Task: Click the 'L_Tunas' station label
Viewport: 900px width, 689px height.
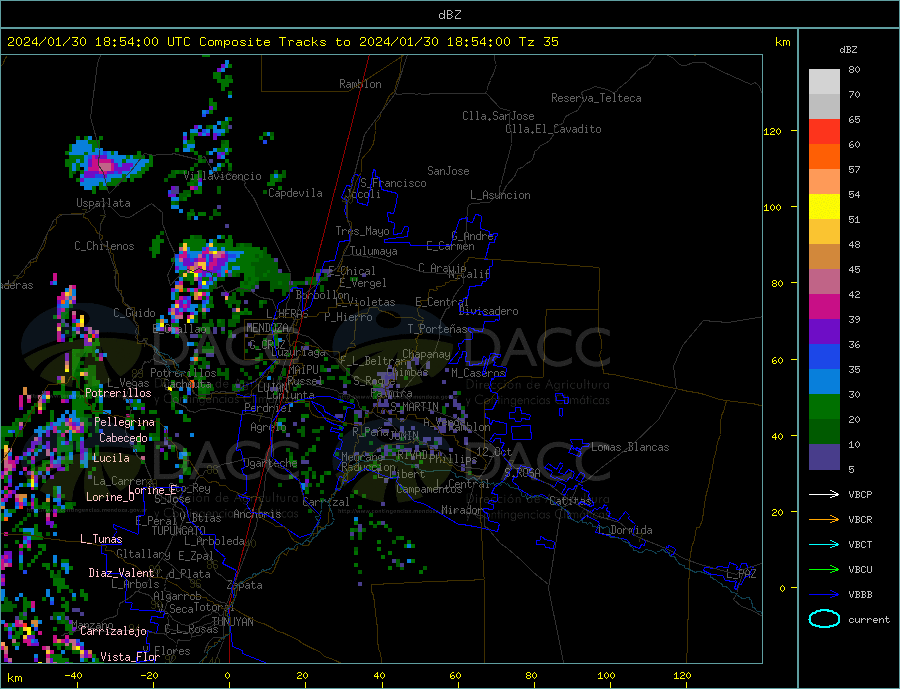Action: coord(101,539)
